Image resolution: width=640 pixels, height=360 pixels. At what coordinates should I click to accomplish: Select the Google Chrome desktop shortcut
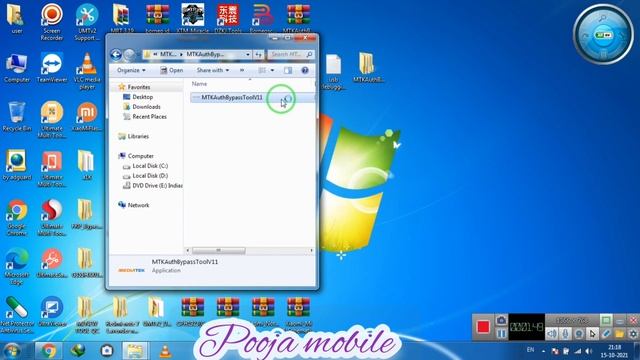pos(17,217)
